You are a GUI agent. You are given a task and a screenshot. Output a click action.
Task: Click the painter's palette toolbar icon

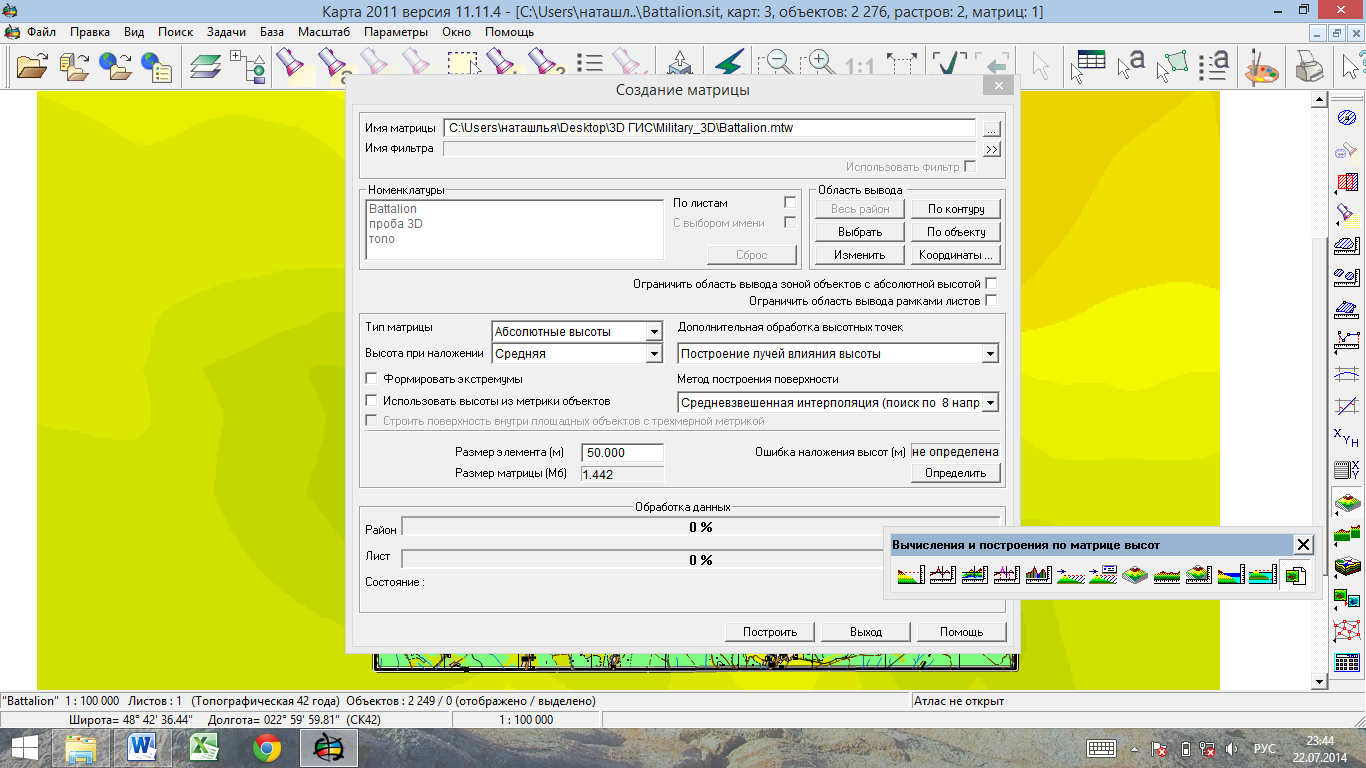[x=1261, y=66]
